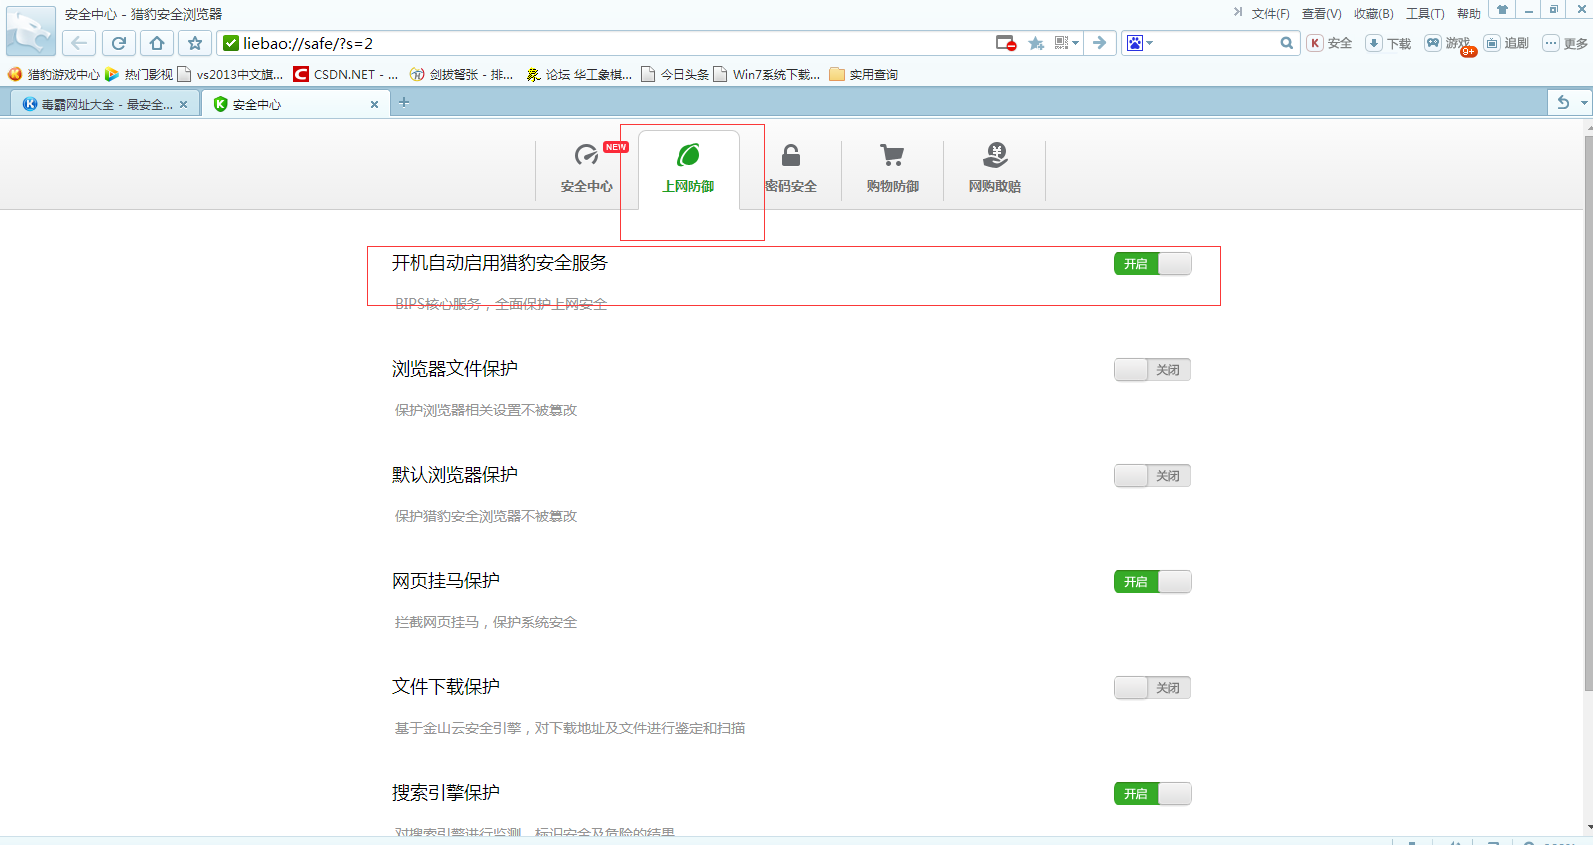
Task: Click the go arrow in address bar
Action: (1100, 43)
